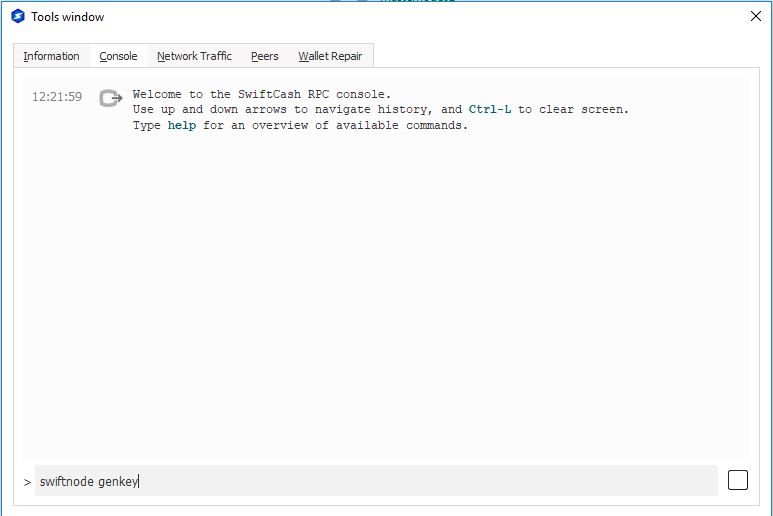Close the Tools window
Viewport: 773px width, 516px height.
(756, 16)
